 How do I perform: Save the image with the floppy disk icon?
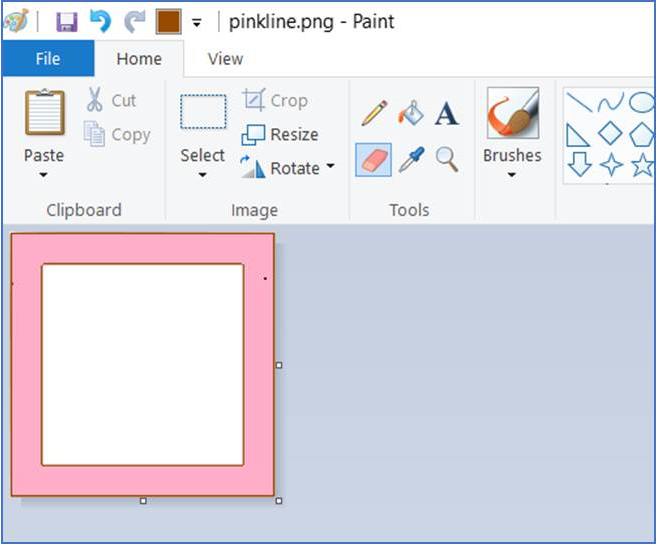coord(67,22)
